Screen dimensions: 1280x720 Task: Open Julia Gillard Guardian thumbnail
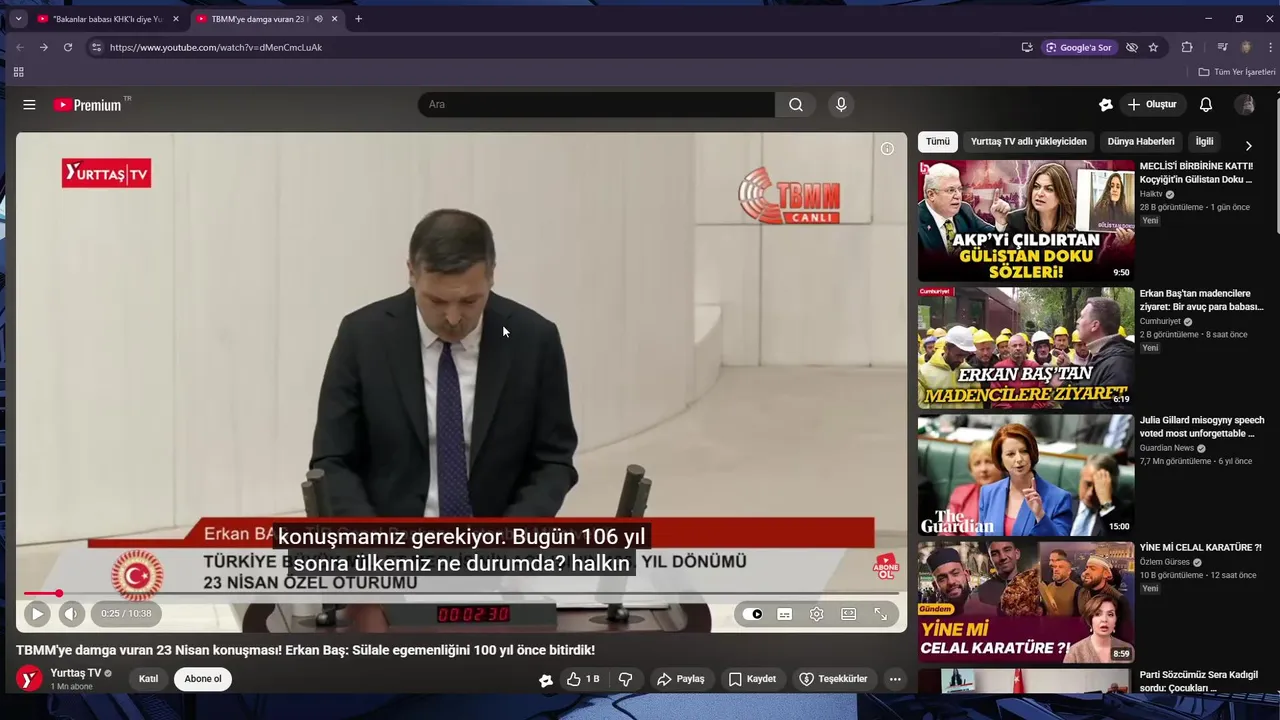[1026, 476]
